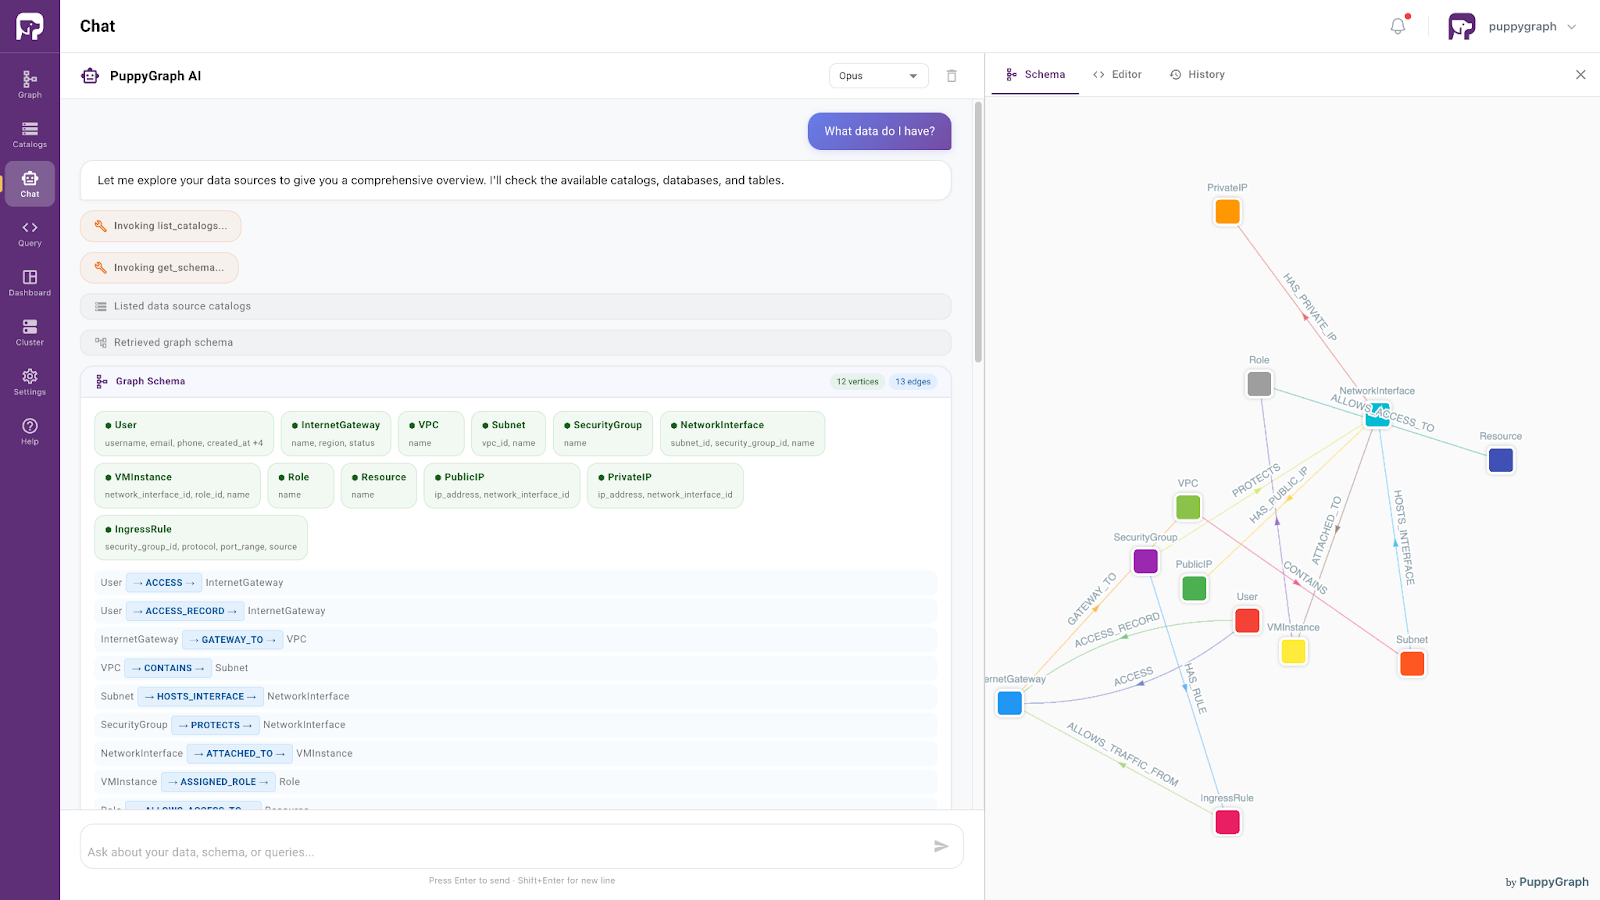Click the PuppyGraph AI robot icon

90,76
